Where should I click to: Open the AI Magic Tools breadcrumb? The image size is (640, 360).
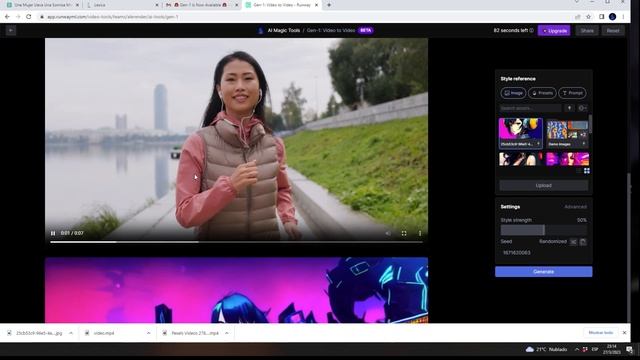[x=284, y=30]
